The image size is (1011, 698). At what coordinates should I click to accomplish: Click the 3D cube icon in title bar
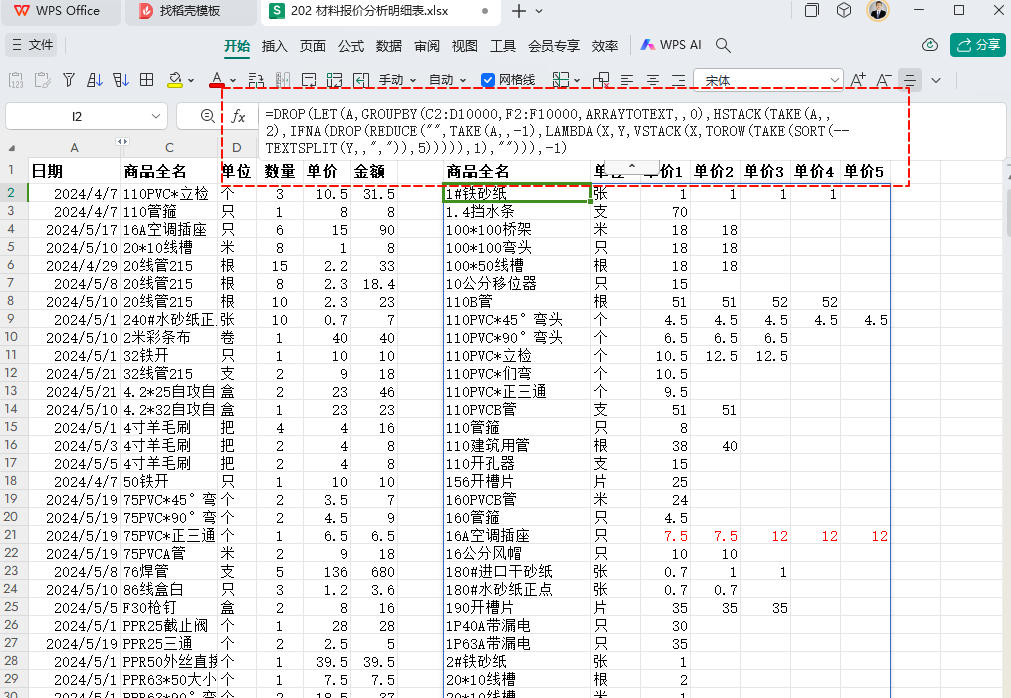[x=844, y=10]
